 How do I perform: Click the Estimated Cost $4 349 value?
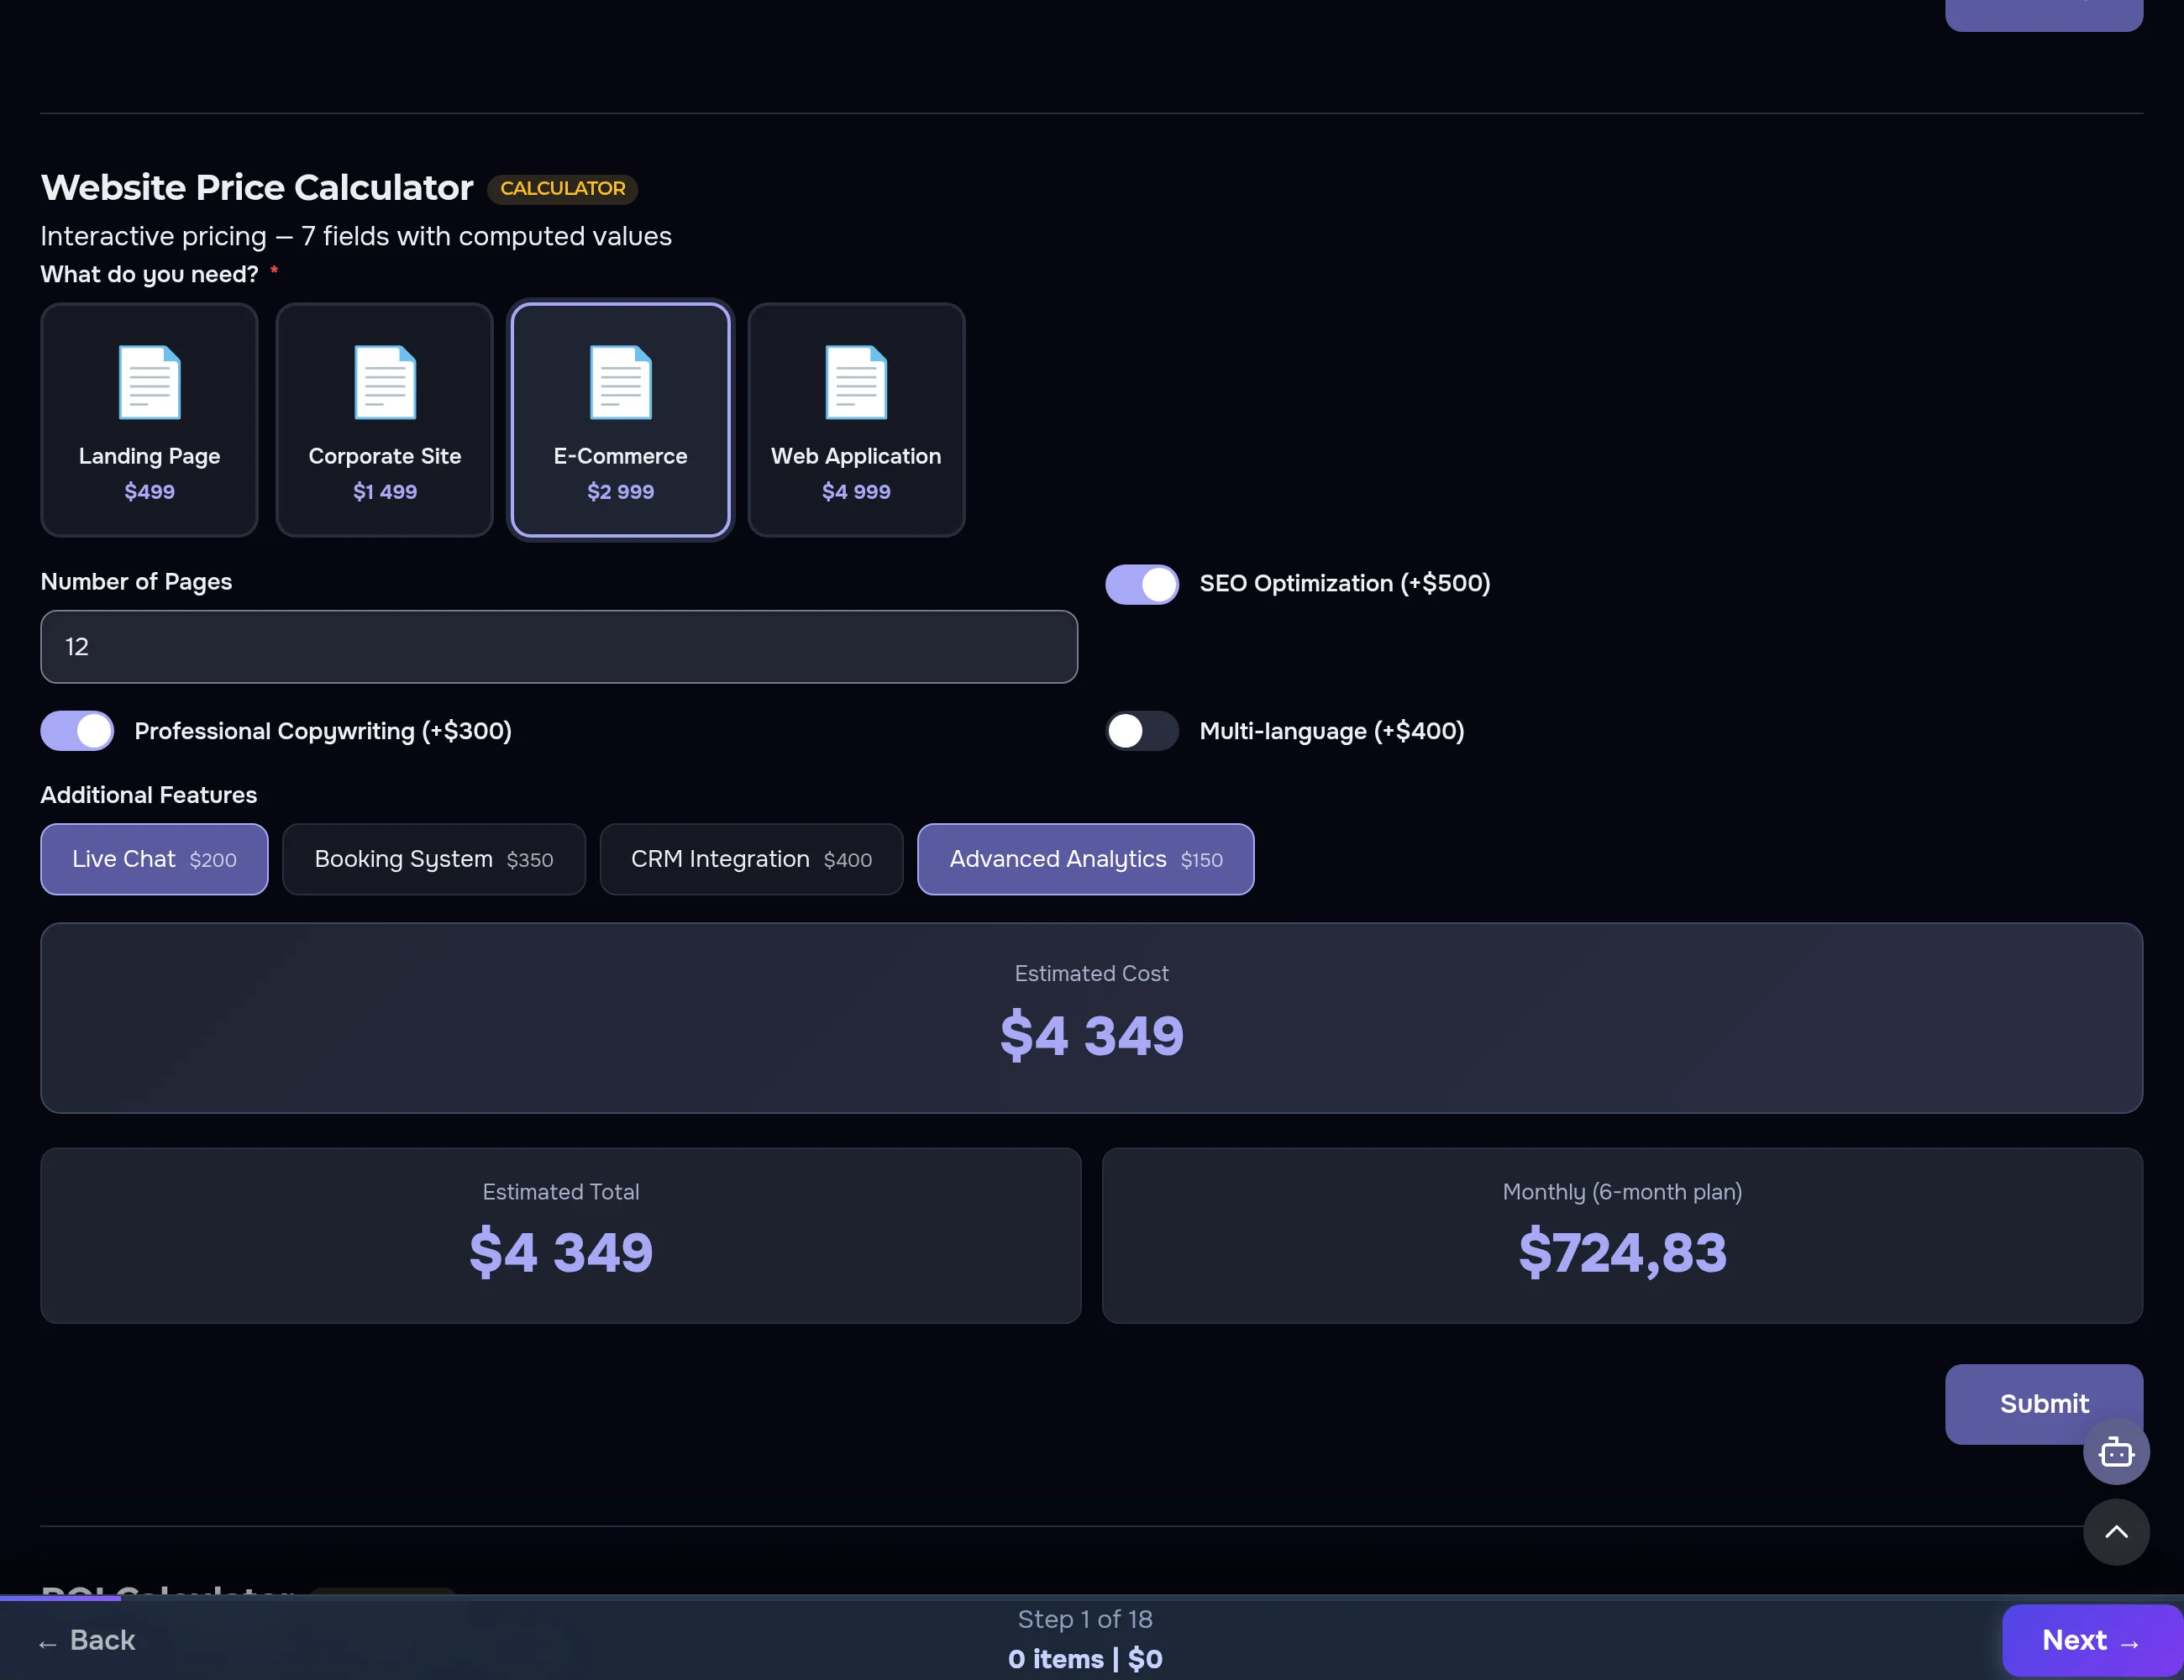click(x=1091, y=1035)
